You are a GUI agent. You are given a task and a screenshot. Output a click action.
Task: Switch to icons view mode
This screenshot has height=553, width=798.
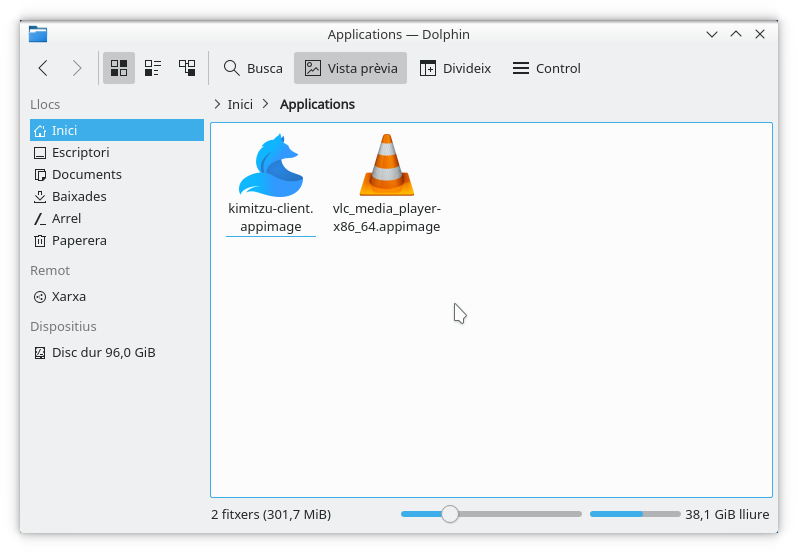(119, 68)
